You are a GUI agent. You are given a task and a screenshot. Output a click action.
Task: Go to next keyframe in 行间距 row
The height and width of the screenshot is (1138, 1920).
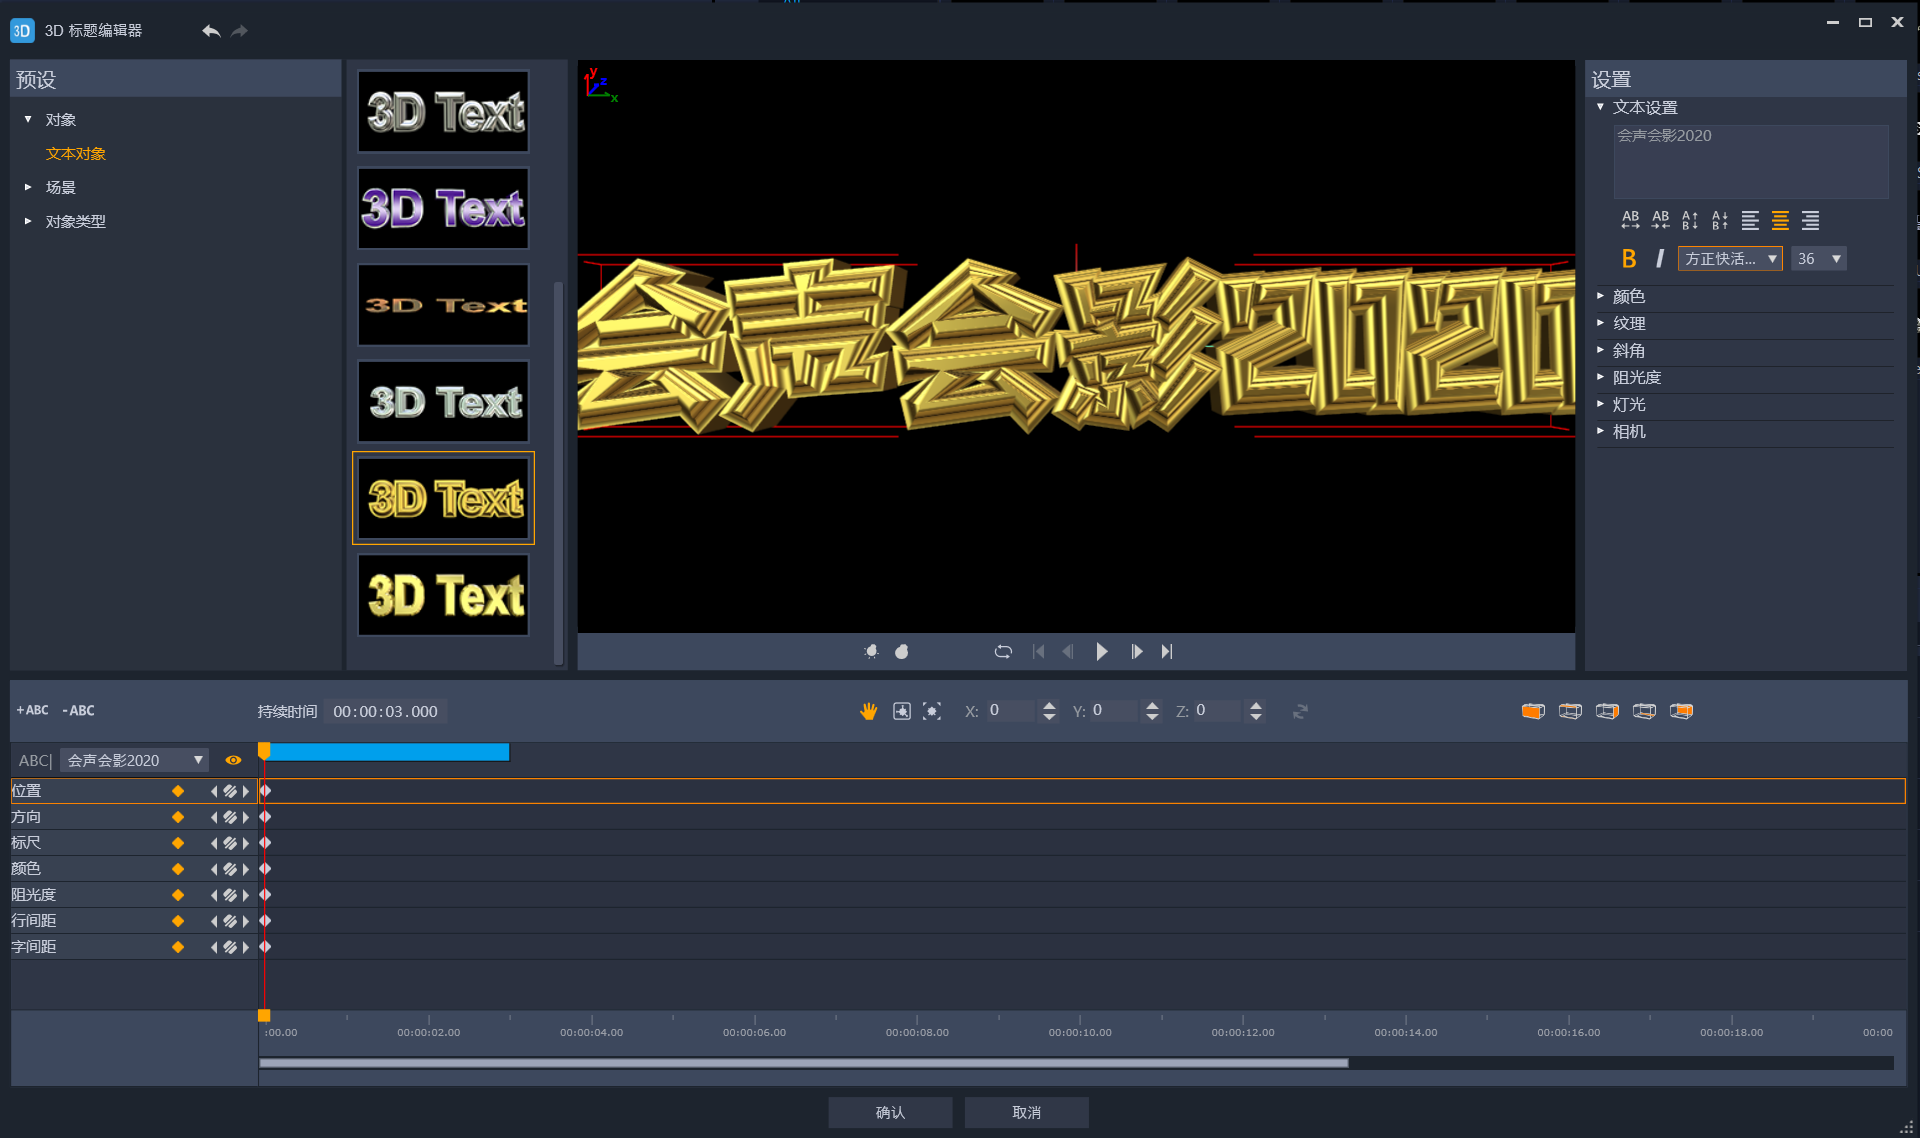246,921
